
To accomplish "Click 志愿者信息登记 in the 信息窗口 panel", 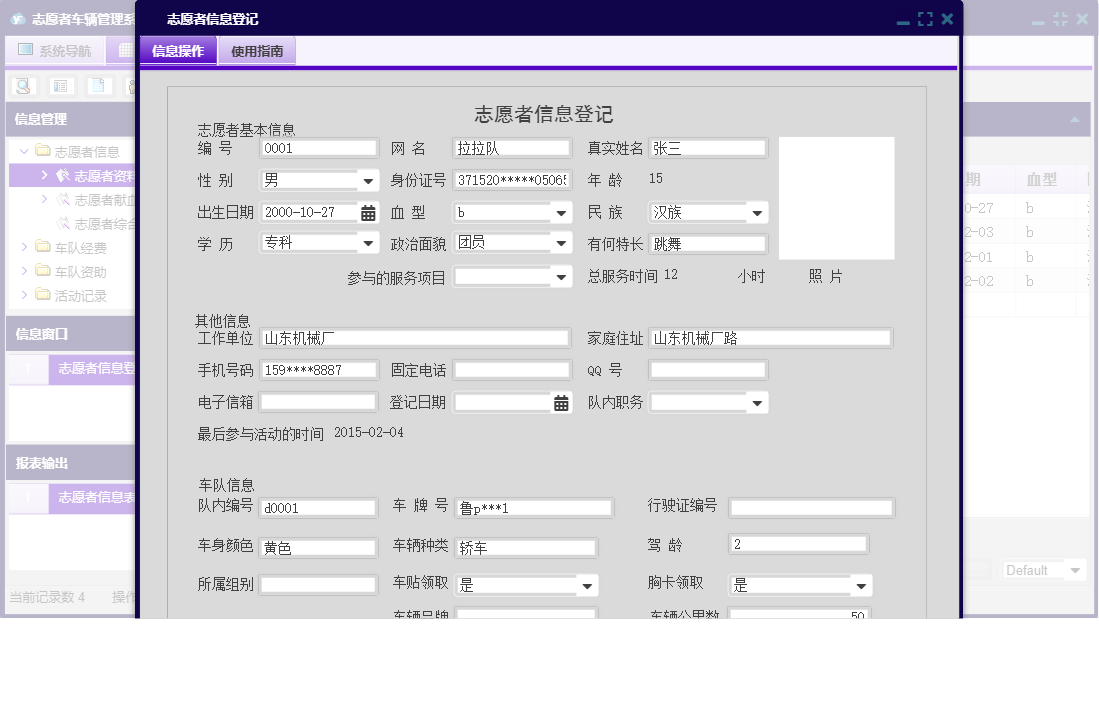I will click(x=95, y=369).
